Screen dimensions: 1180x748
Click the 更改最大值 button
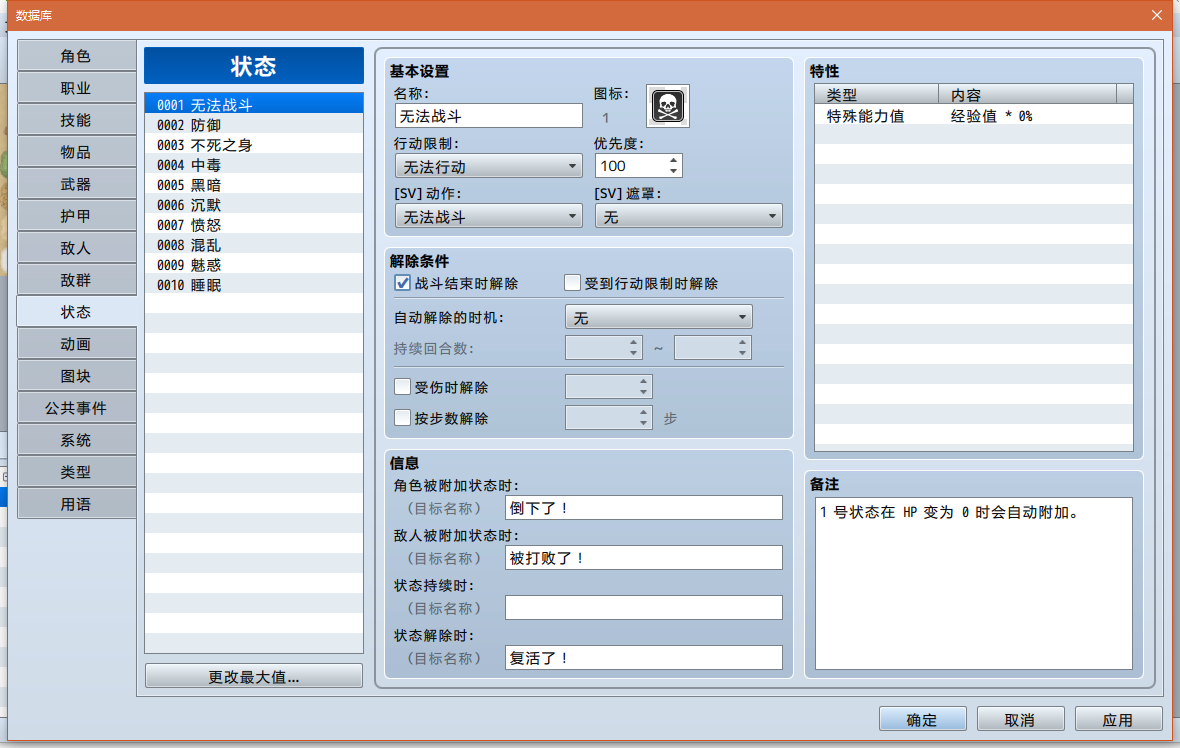(x=254, y=677)
